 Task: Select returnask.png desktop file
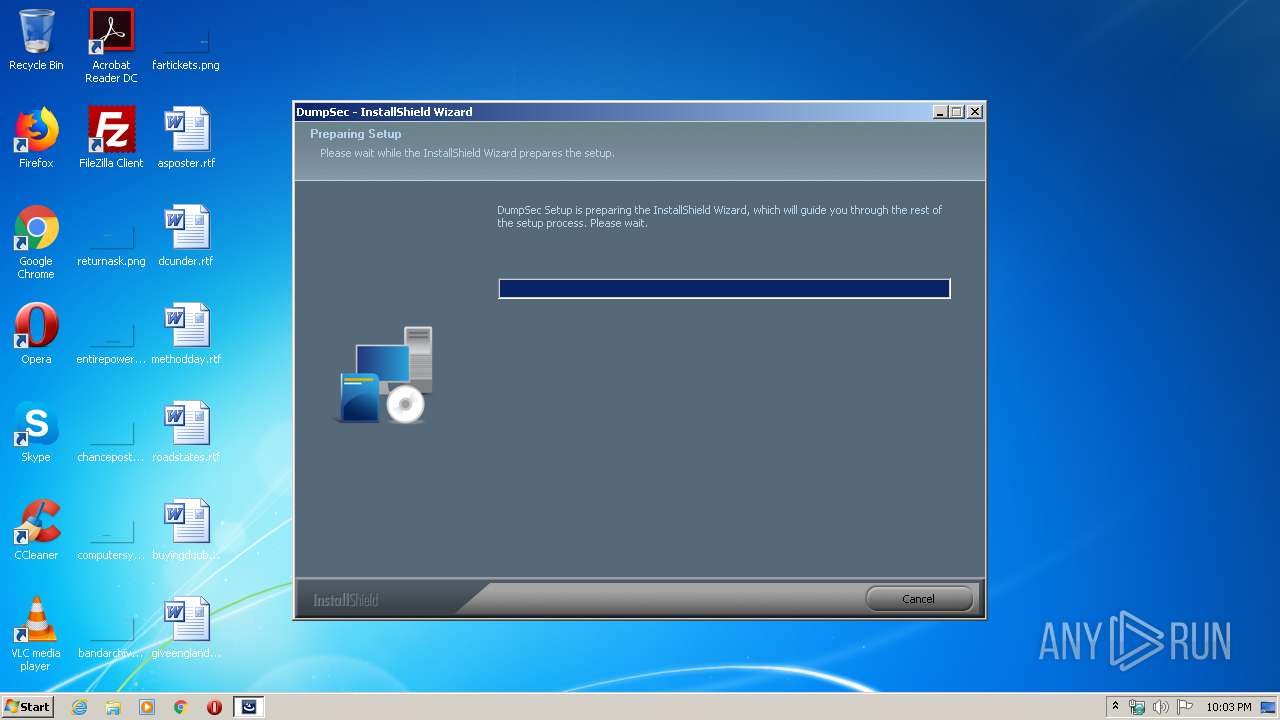(x=111, y=237)
